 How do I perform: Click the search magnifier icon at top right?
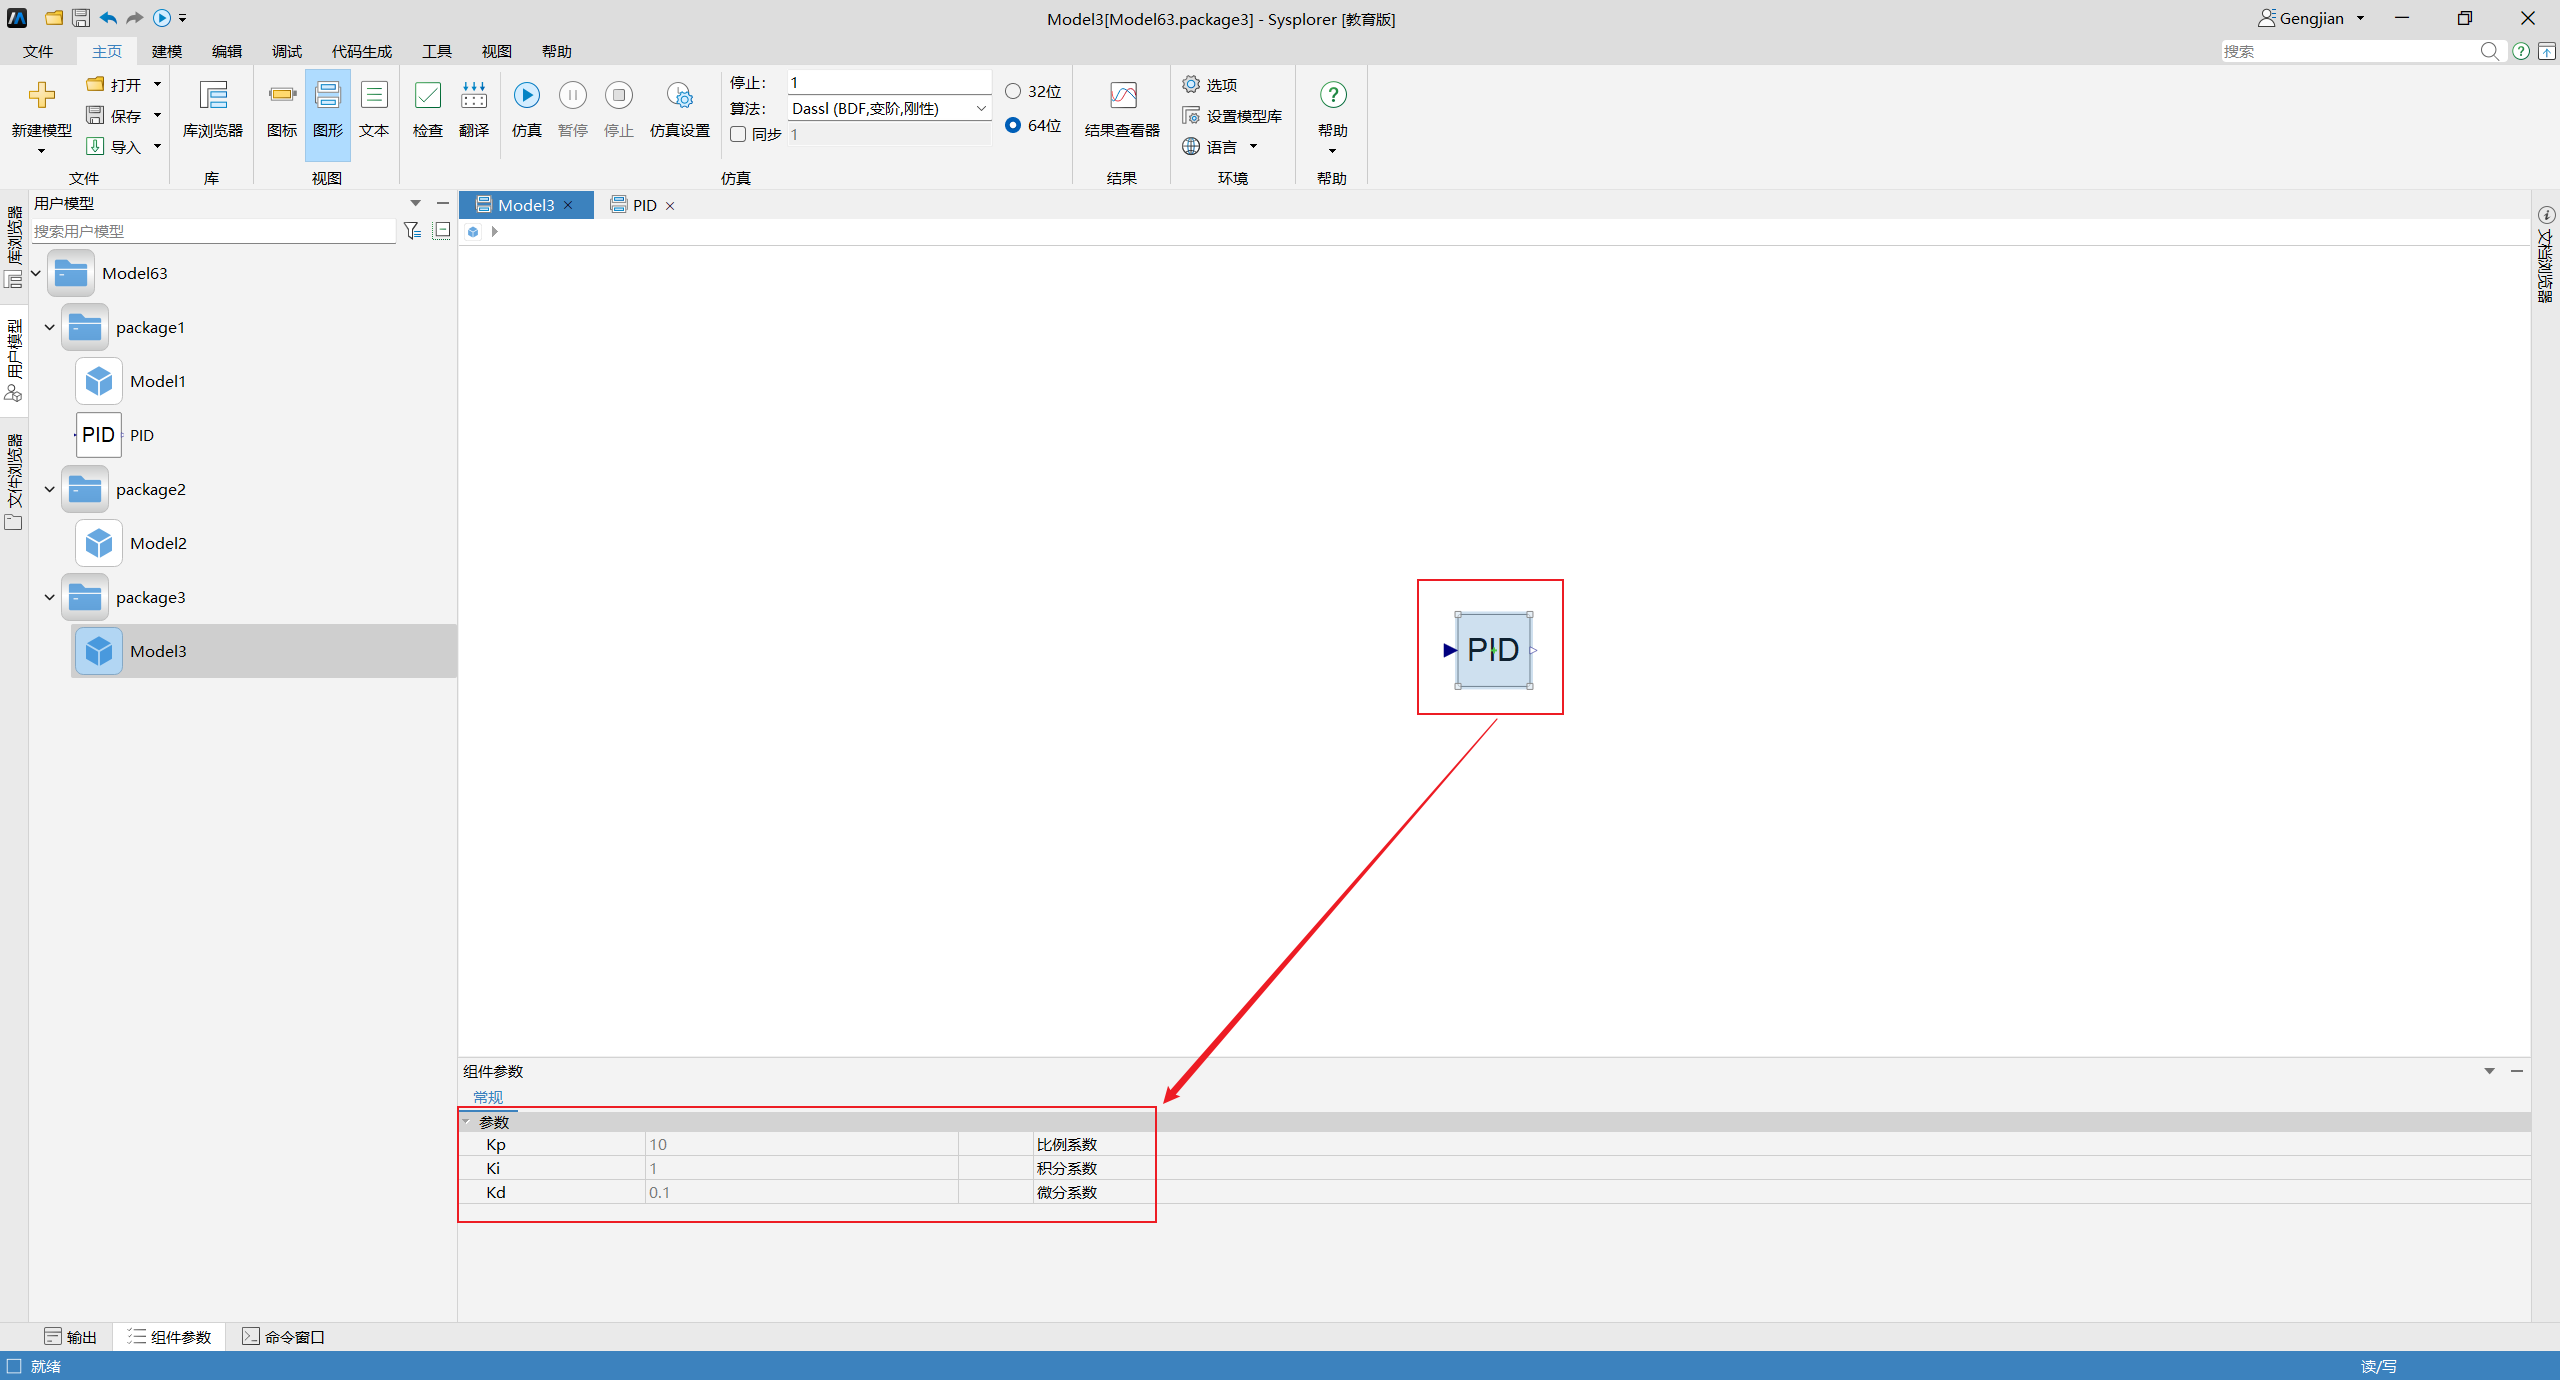coord(2489,51)
